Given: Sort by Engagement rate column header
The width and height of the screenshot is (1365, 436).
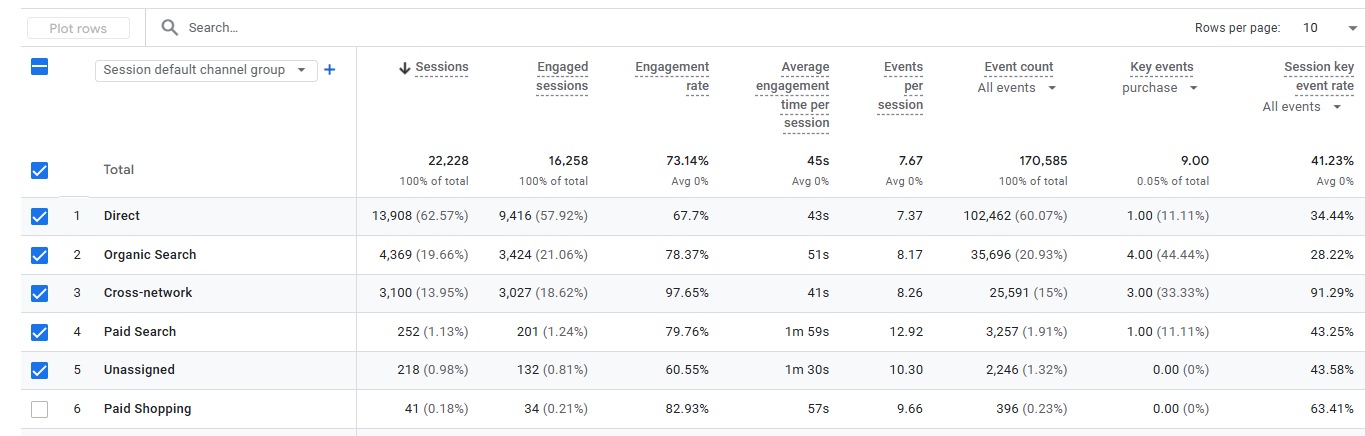Looking at the screenshot, I should 672,76.
